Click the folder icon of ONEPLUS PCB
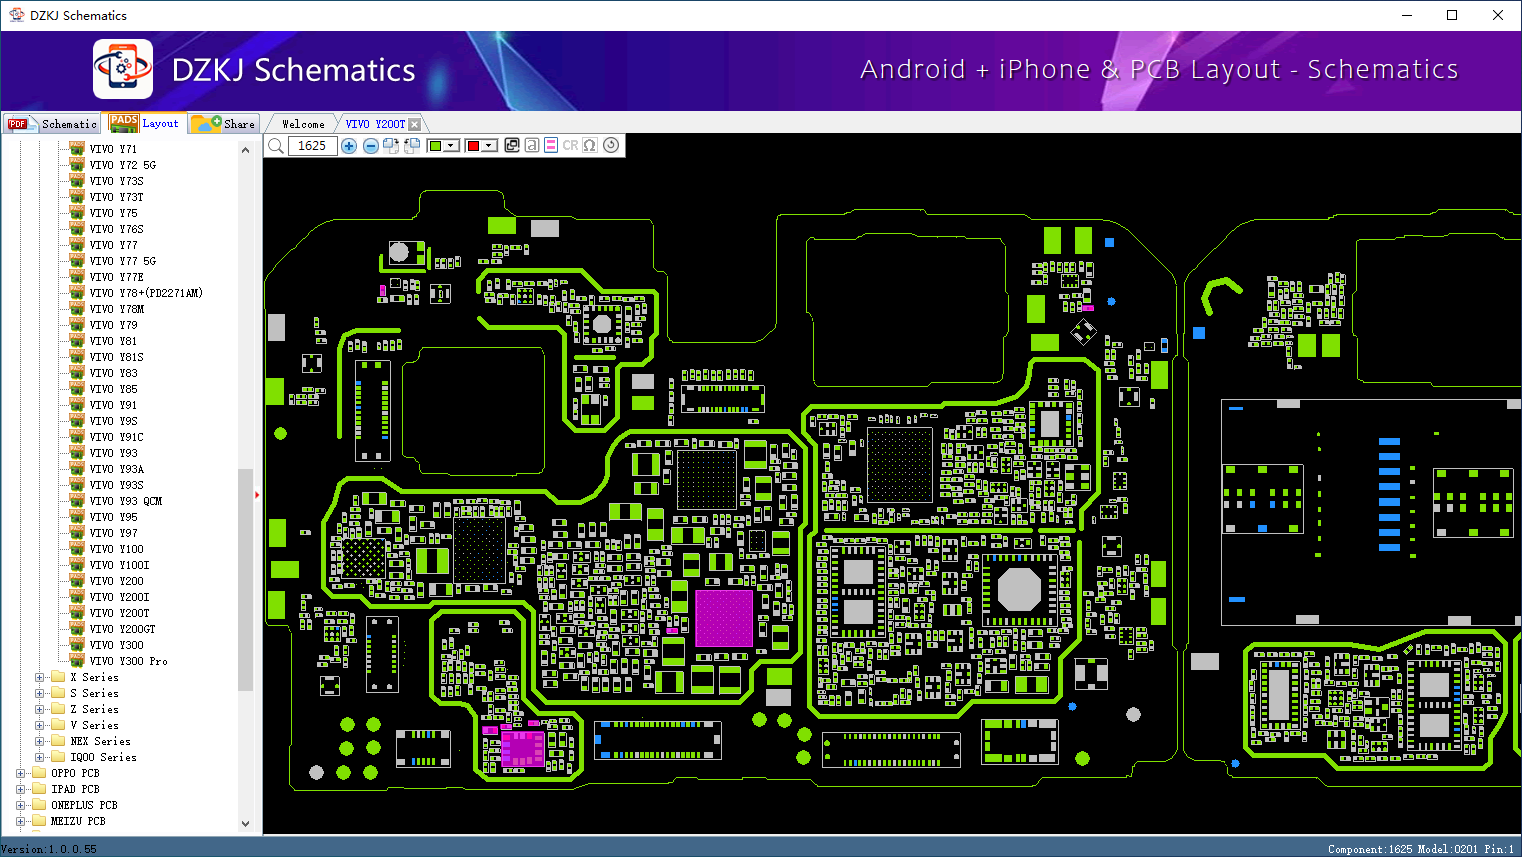This screenshot has height=857, width=1522. (39, 805)
